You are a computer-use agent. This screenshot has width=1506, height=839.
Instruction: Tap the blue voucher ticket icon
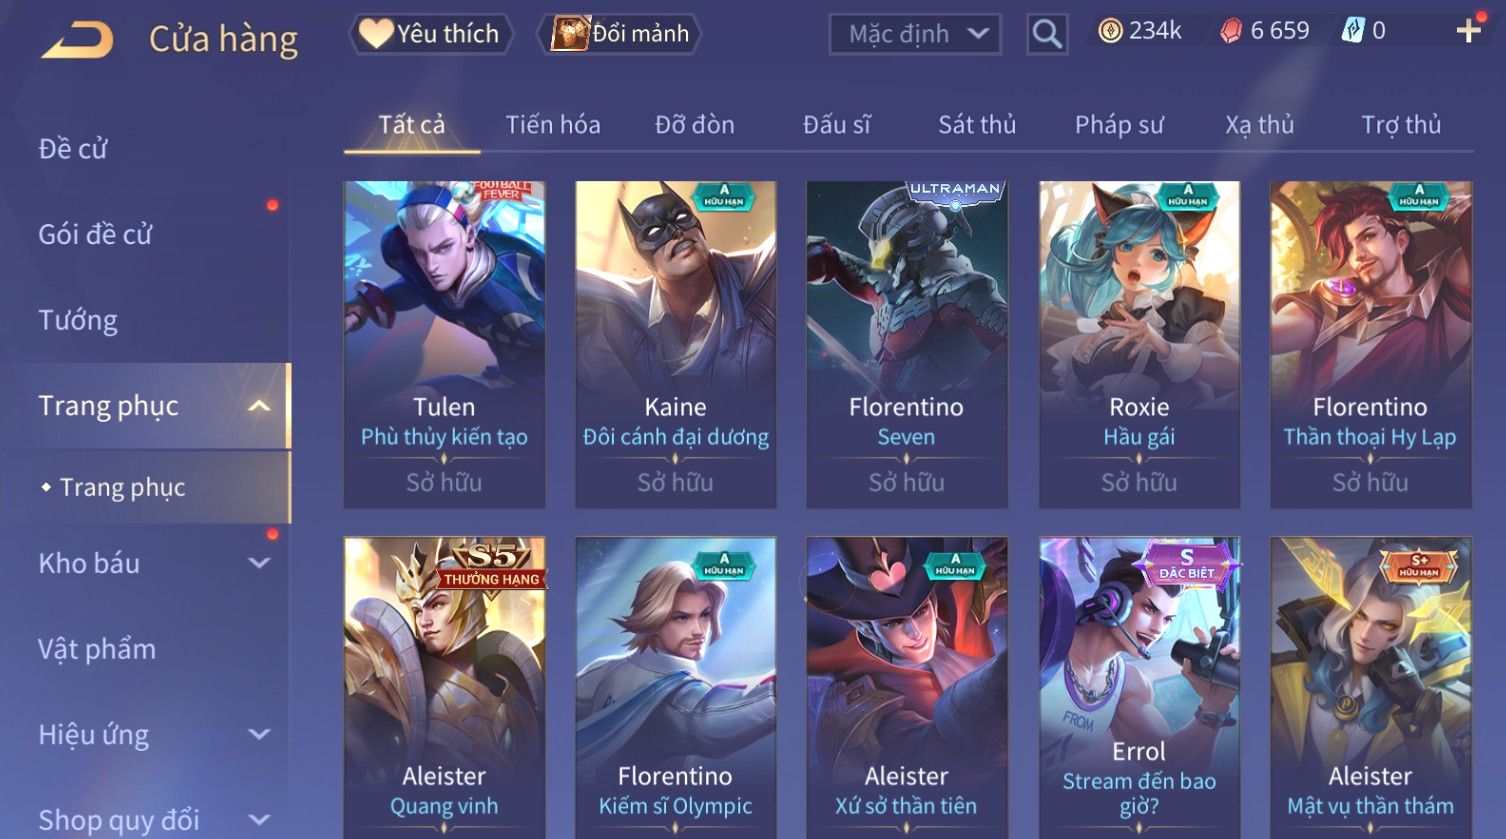[1352, 31]
